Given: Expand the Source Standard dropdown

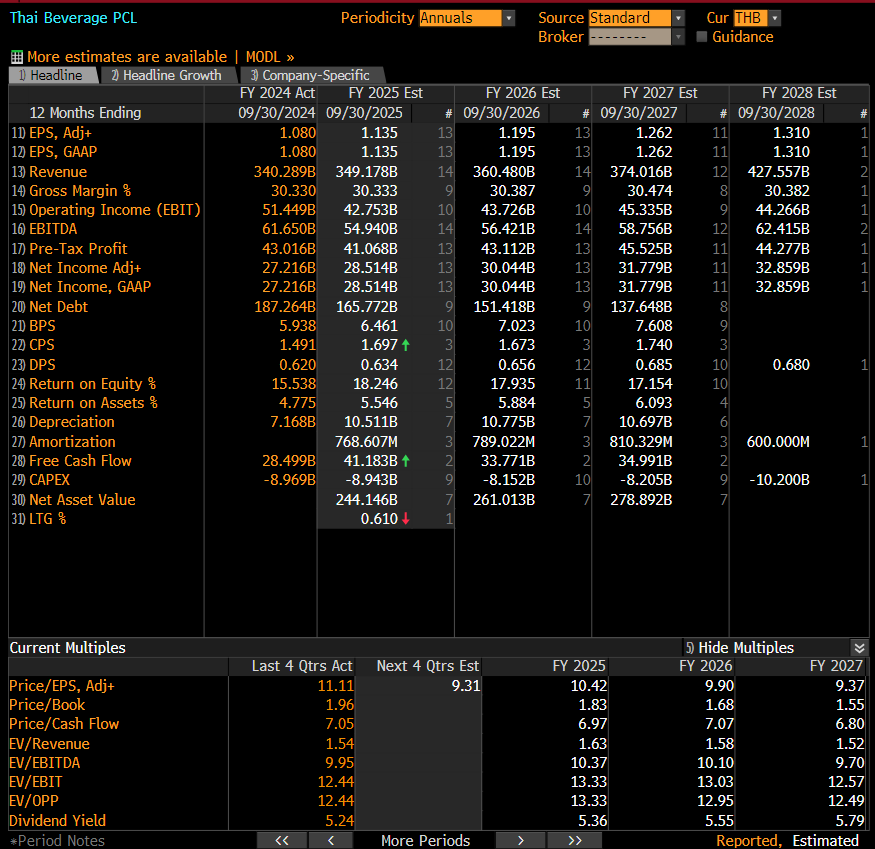Looking at the screenshot, I should (678, 18).
